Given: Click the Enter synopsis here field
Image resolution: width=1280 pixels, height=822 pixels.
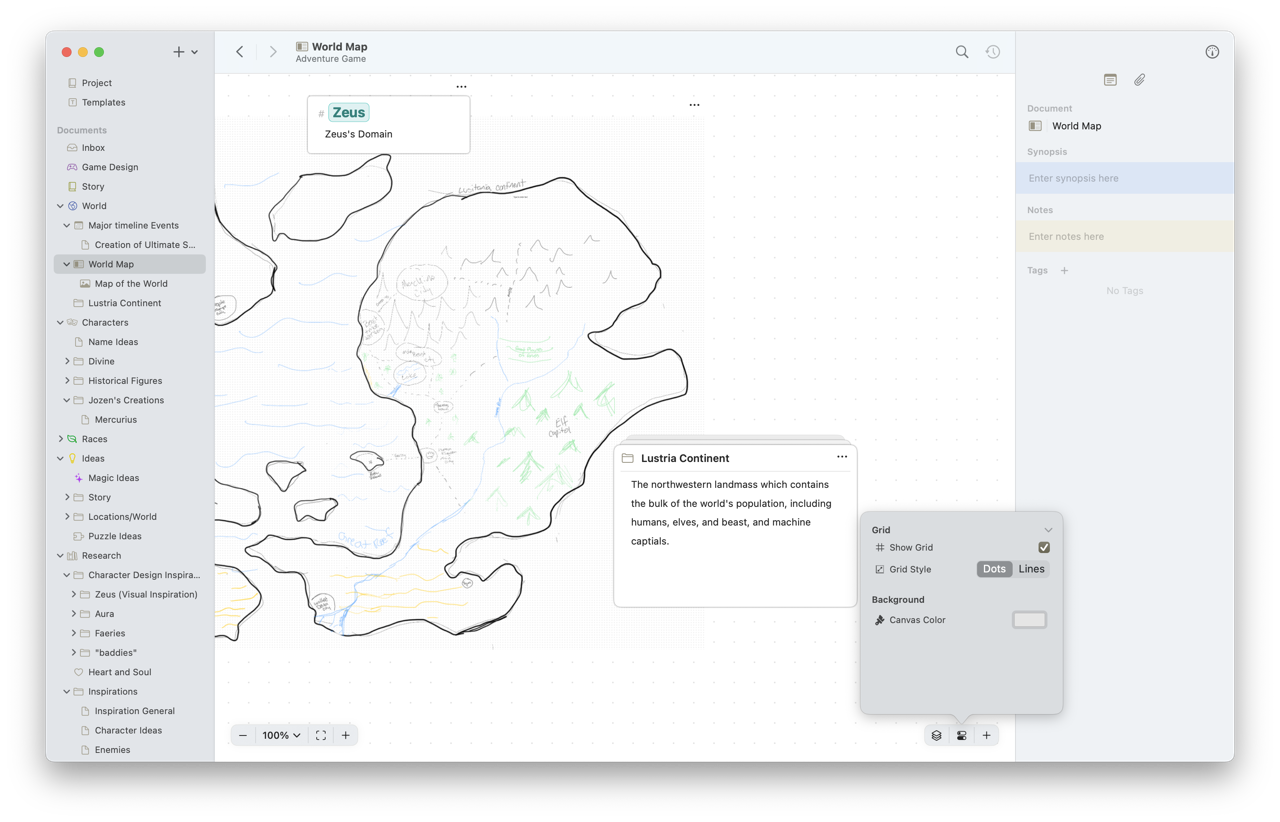Looking at the screenshot, I should click(1100, 177).
